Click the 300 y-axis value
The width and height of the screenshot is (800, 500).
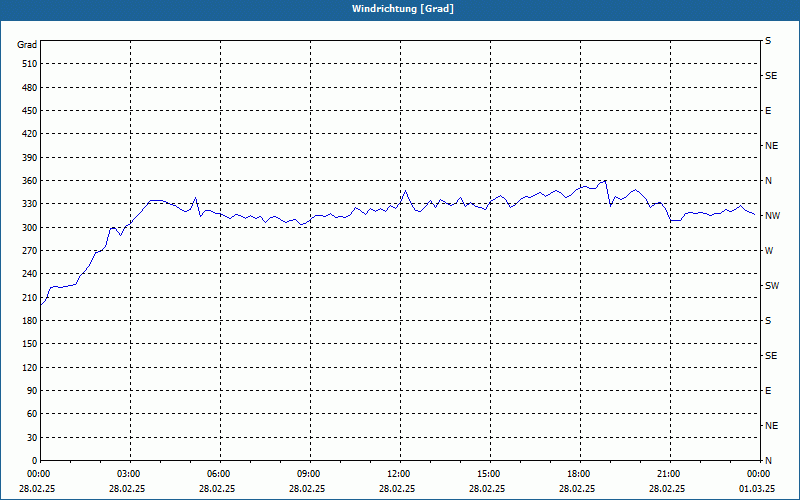[30, 228]
